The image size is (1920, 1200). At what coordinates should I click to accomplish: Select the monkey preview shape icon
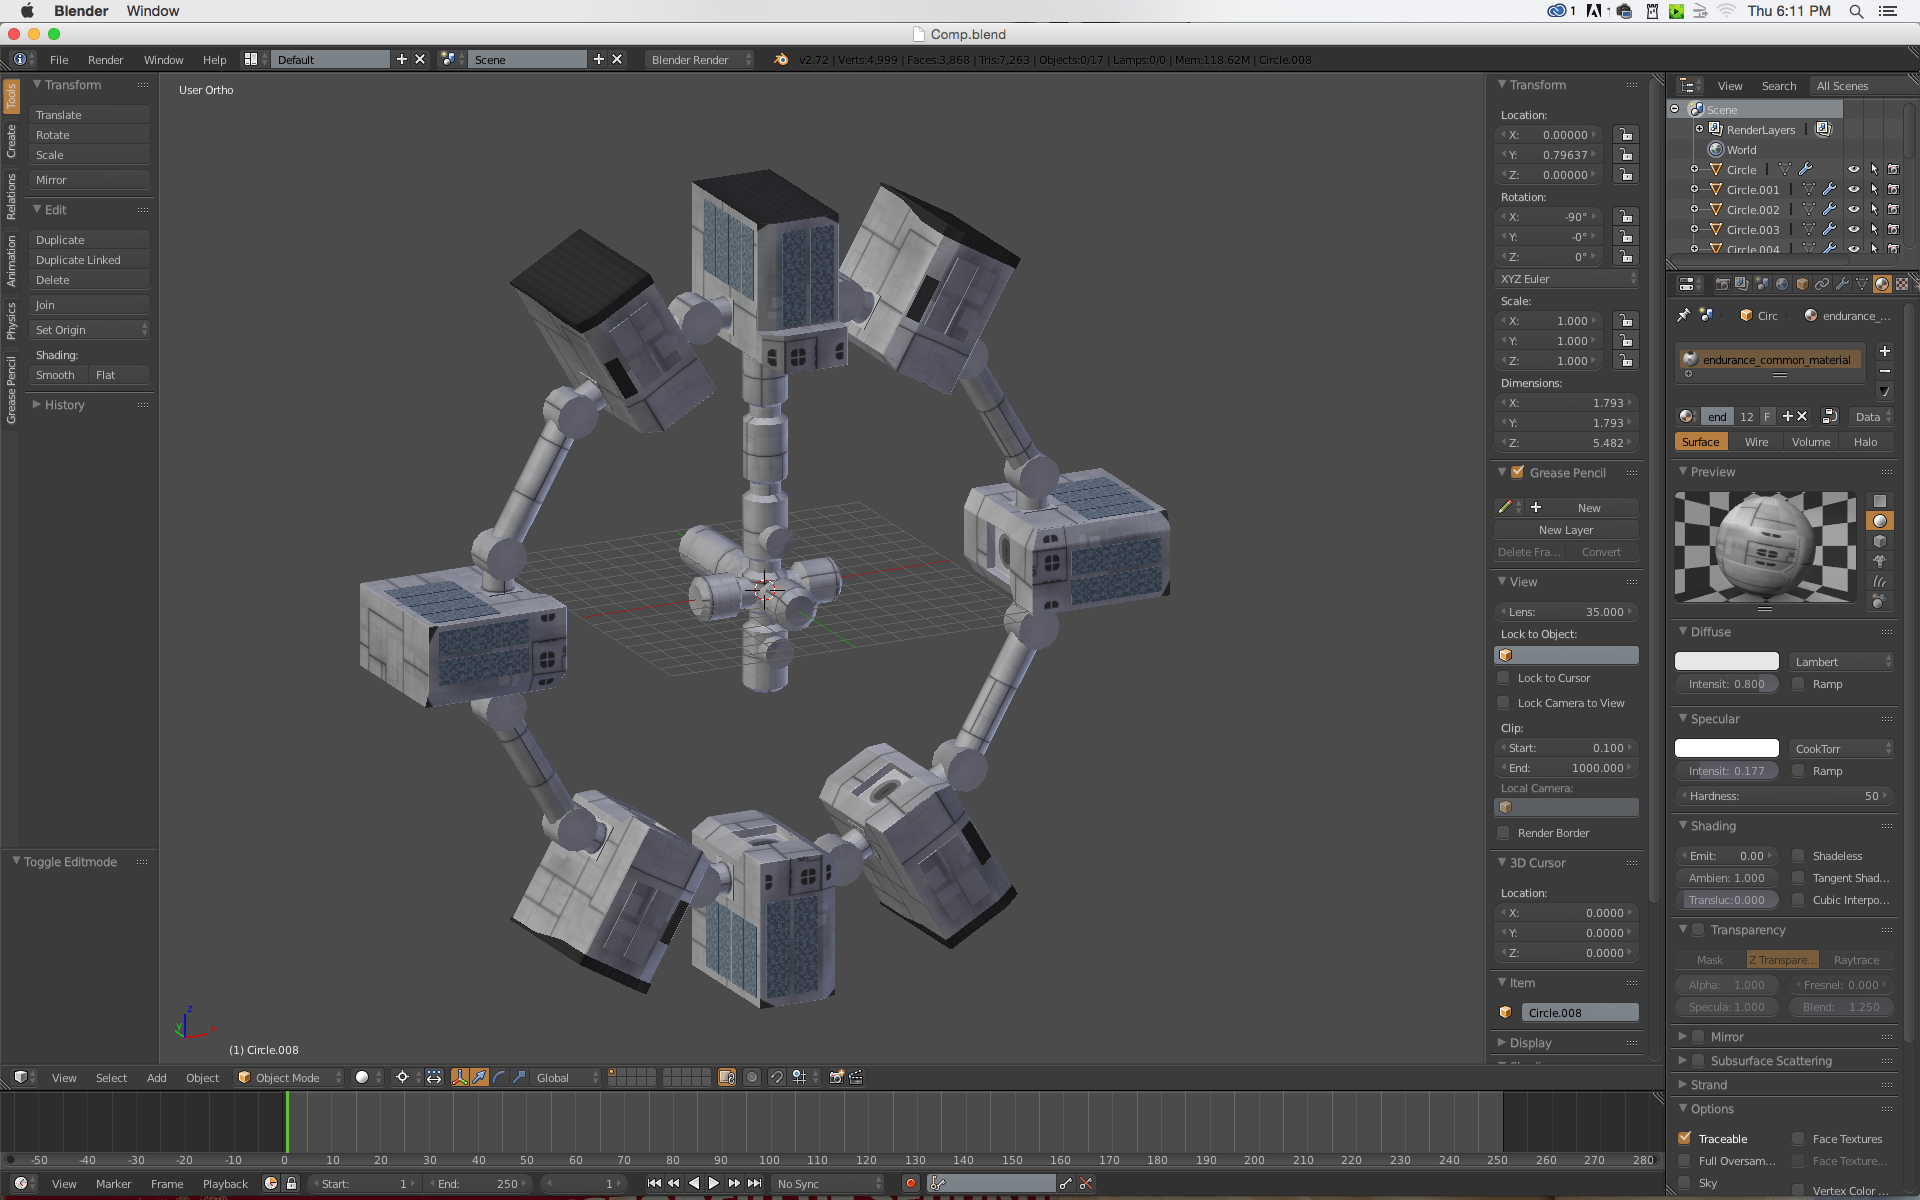(1880, 561)
